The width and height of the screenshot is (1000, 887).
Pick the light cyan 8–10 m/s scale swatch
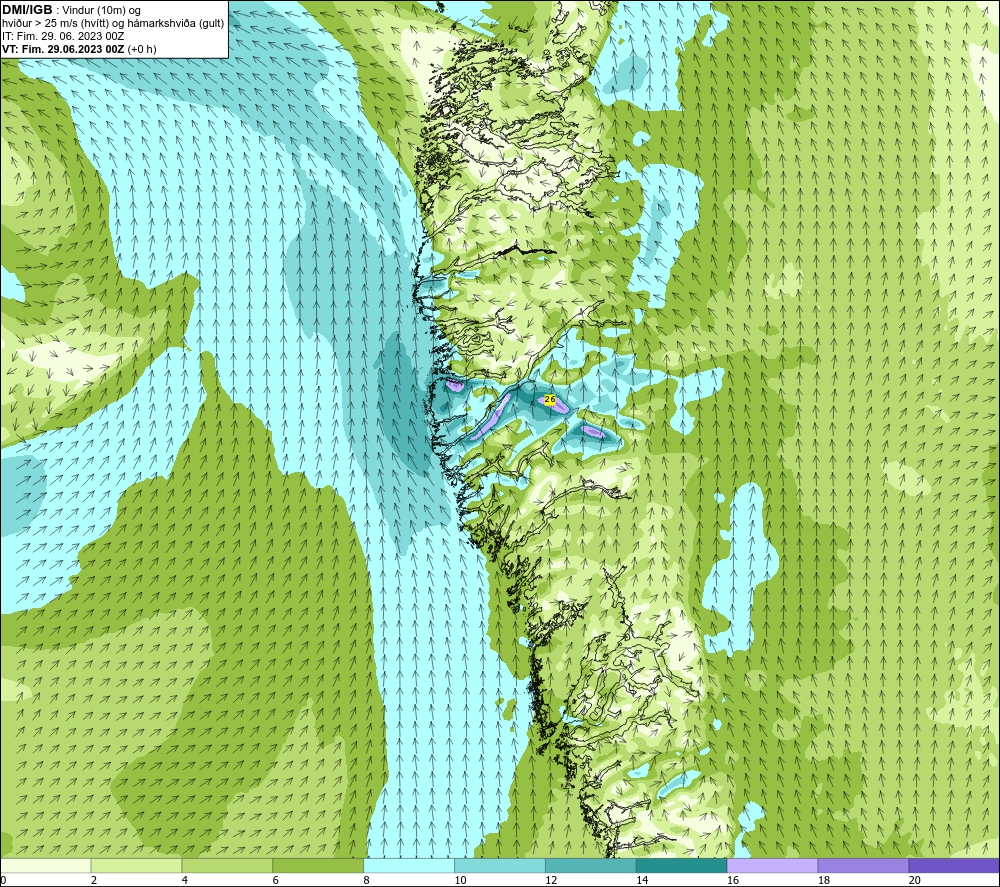409,865
